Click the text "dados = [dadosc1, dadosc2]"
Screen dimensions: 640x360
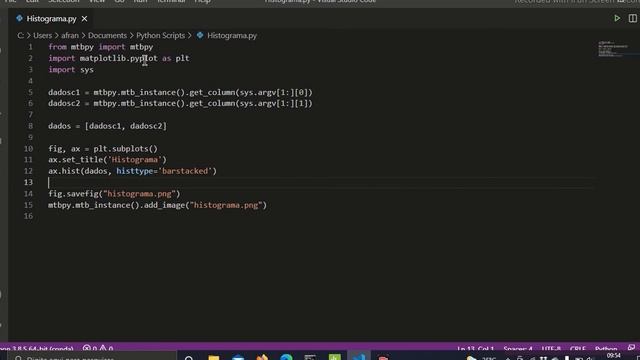(107, 126)
